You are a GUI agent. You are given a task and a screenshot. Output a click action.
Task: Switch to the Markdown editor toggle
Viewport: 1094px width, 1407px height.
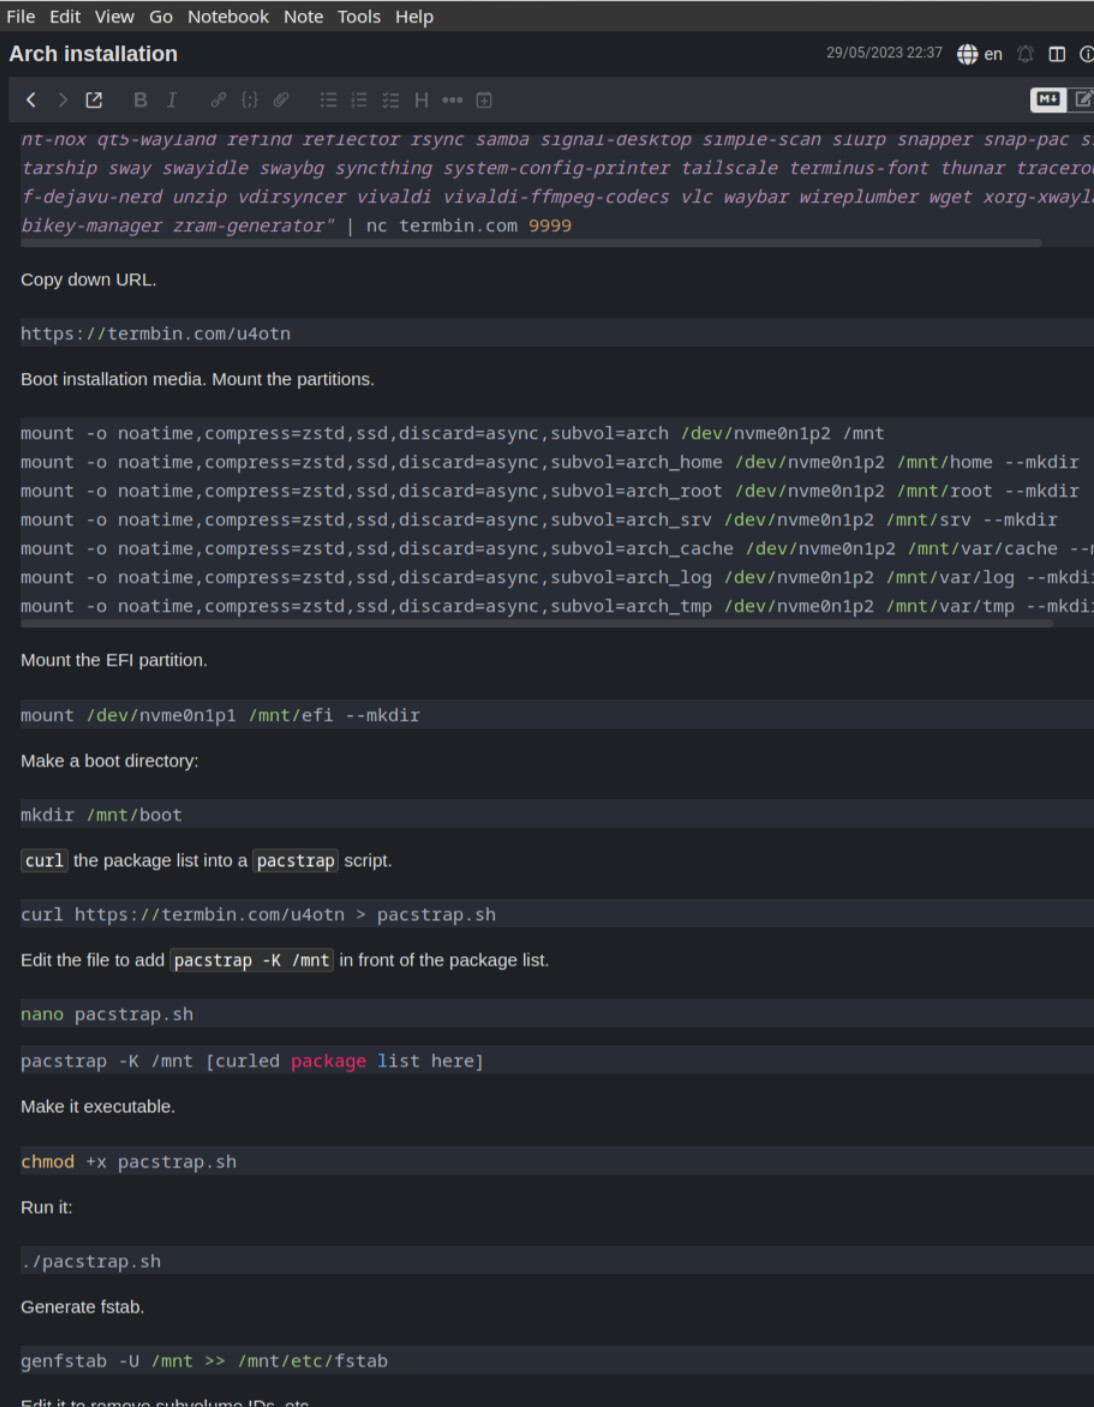click(x=1048, y=99)
